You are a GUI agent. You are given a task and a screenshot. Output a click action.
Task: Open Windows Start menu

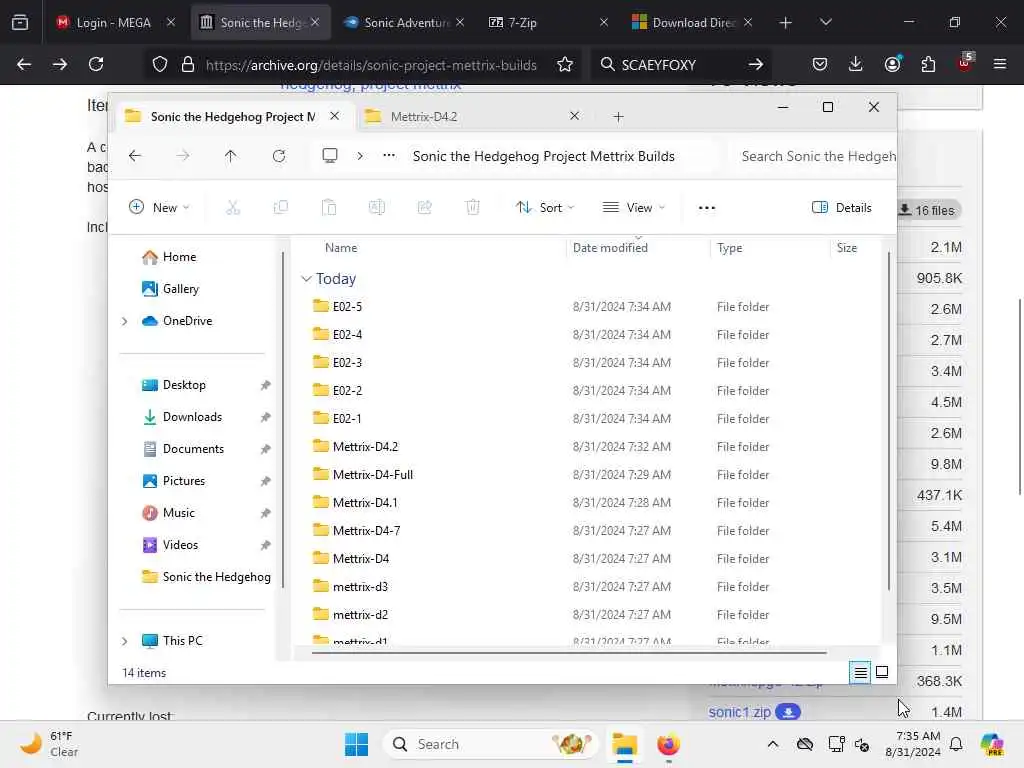click(357, 744)
